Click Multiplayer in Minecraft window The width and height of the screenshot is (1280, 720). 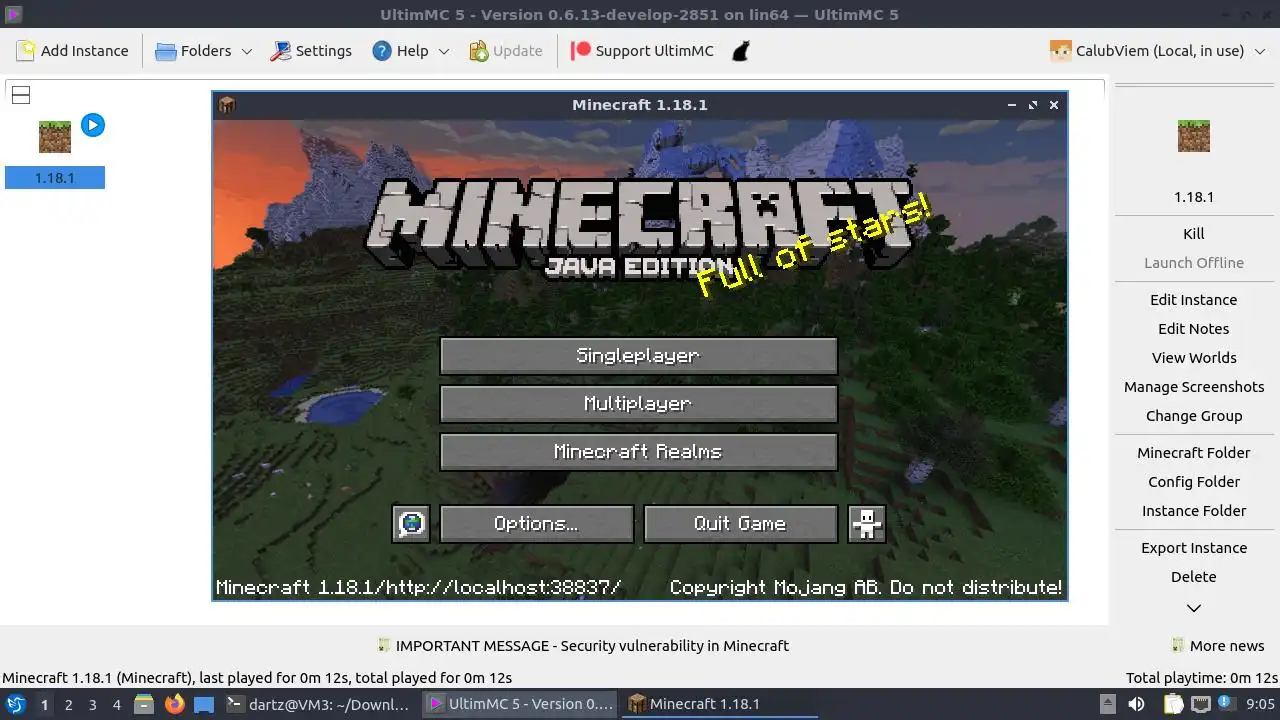tap(638, 404)
